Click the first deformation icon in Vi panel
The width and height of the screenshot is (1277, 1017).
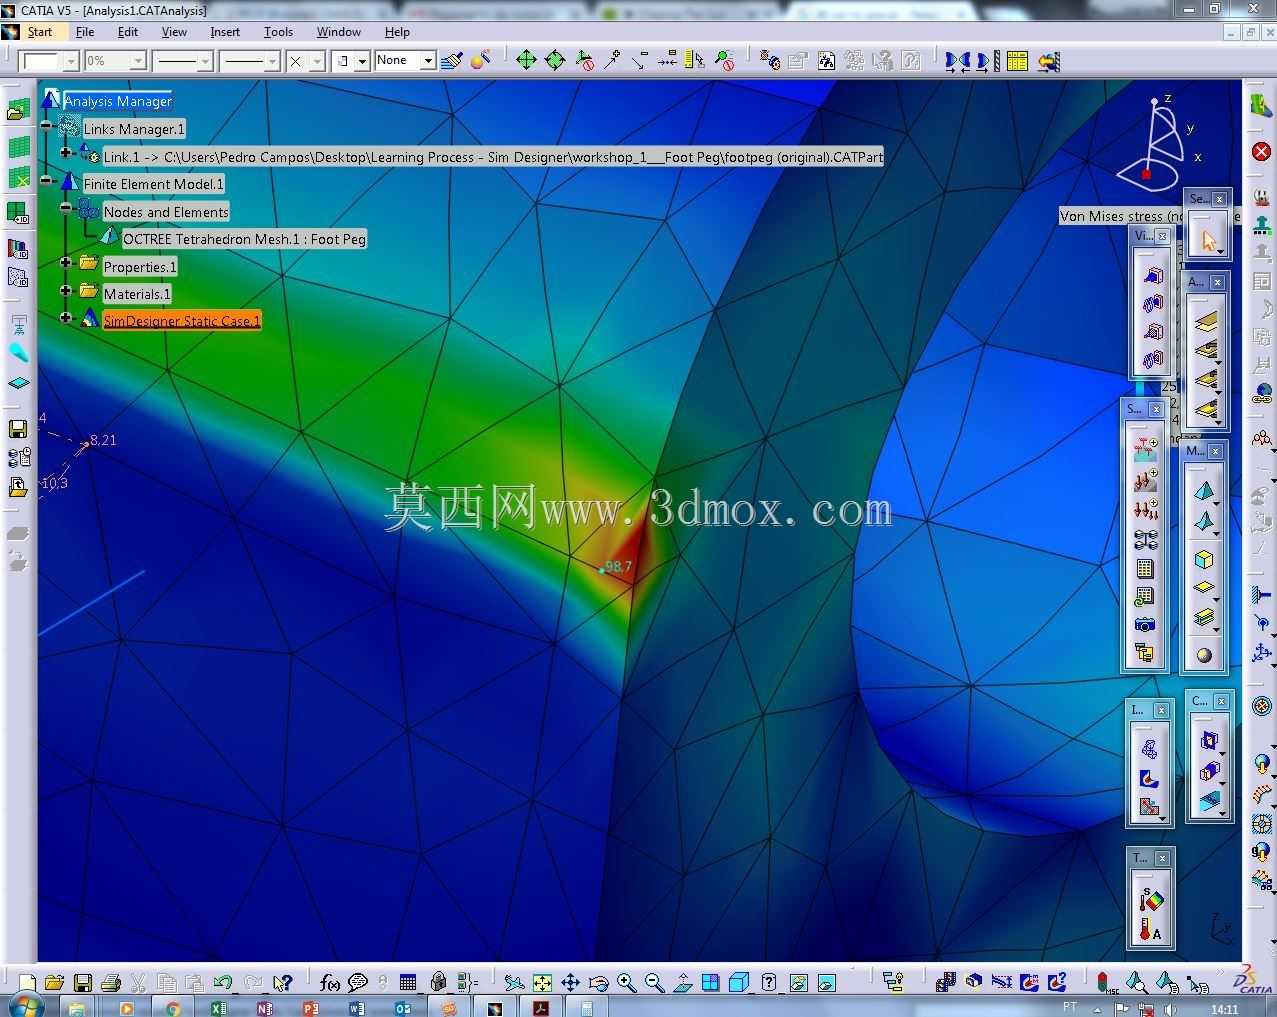[1154, 276]
